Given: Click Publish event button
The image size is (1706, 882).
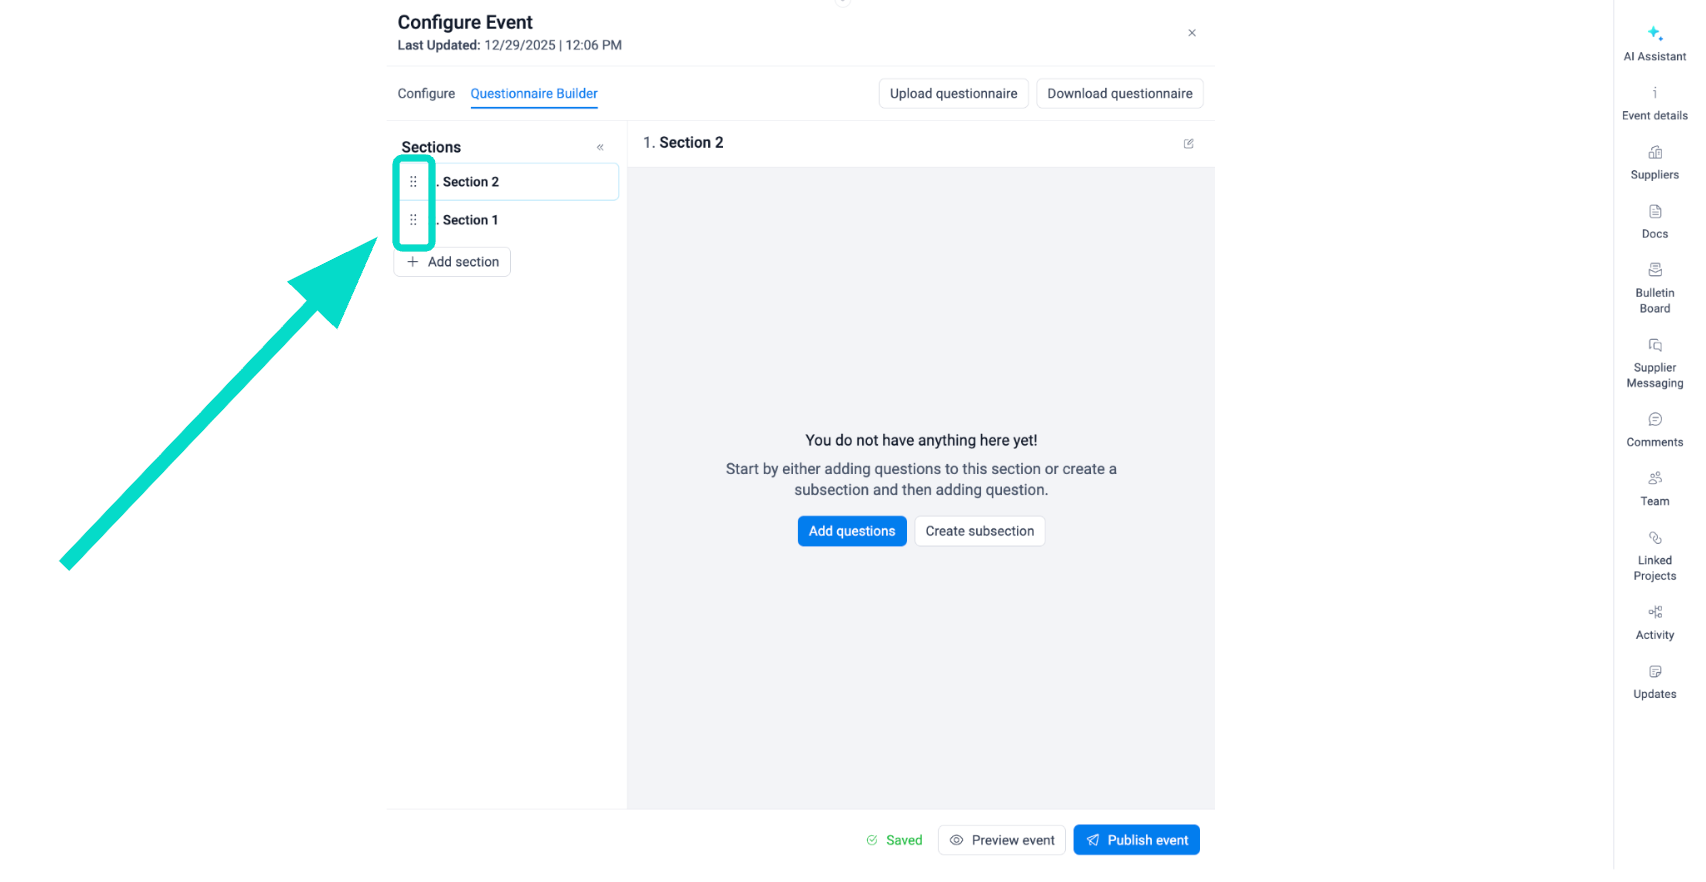Looking at the screenshot, I should pos(1136,840).
